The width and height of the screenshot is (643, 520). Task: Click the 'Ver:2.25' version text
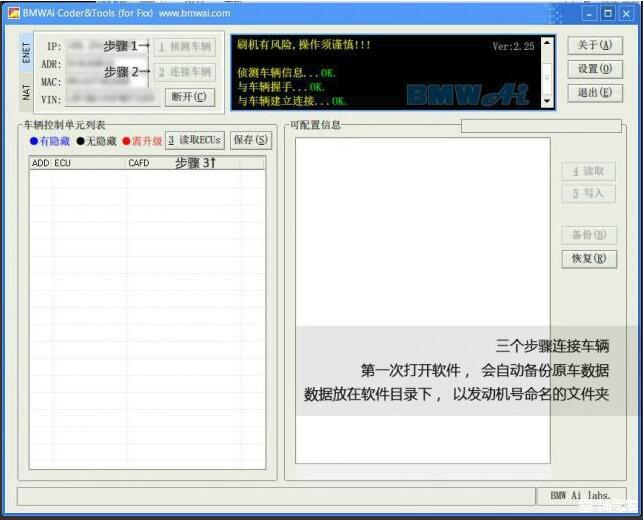pyautogui.click(x=513, y=46)
